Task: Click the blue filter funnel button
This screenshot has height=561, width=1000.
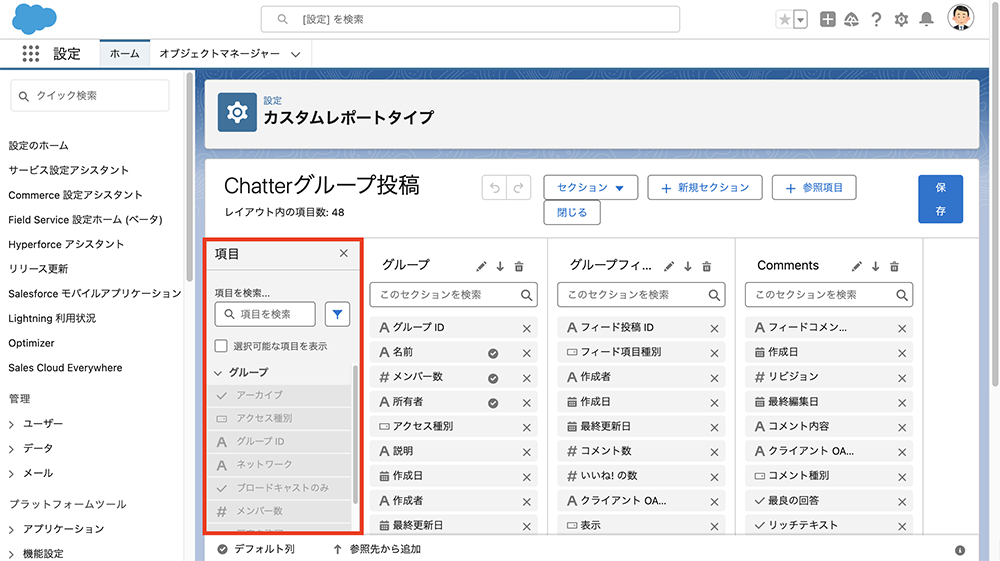Action: [x=337, y=314]
